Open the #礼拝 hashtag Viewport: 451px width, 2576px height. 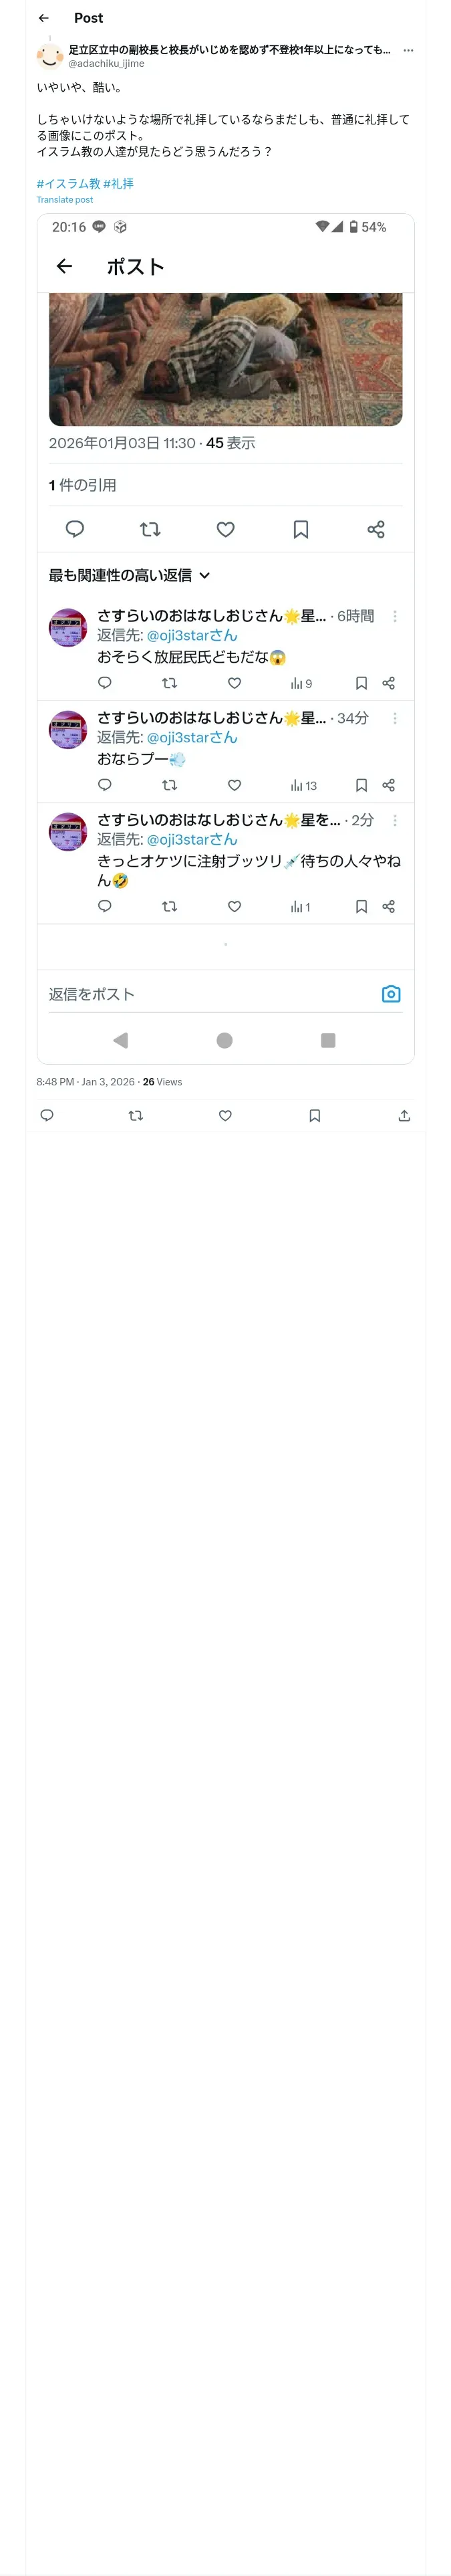[x=118, y=183]
